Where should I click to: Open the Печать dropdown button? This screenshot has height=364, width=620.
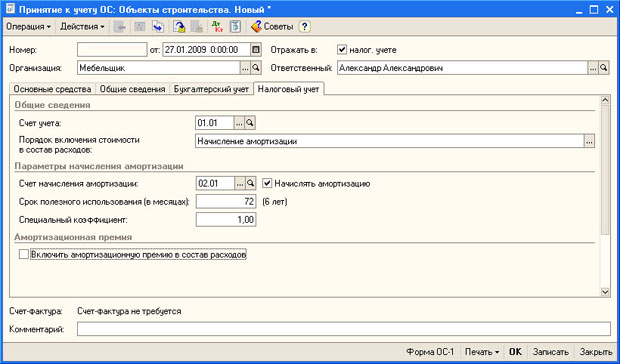pos(482,352)
